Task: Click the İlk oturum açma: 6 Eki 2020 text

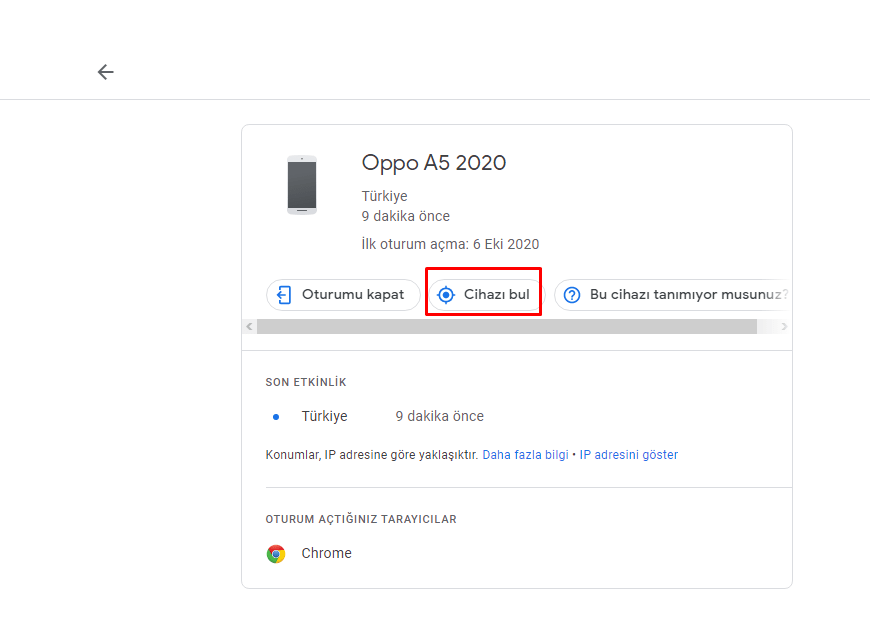Action: coord(451,244)
